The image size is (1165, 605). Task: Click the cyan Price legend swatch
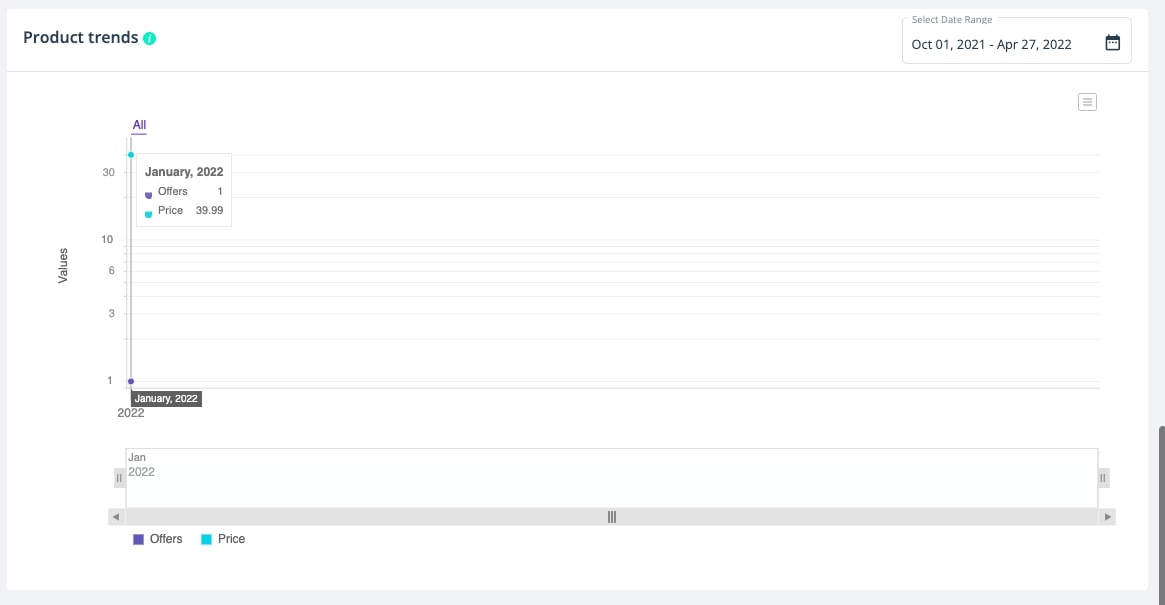pos(207,540)
